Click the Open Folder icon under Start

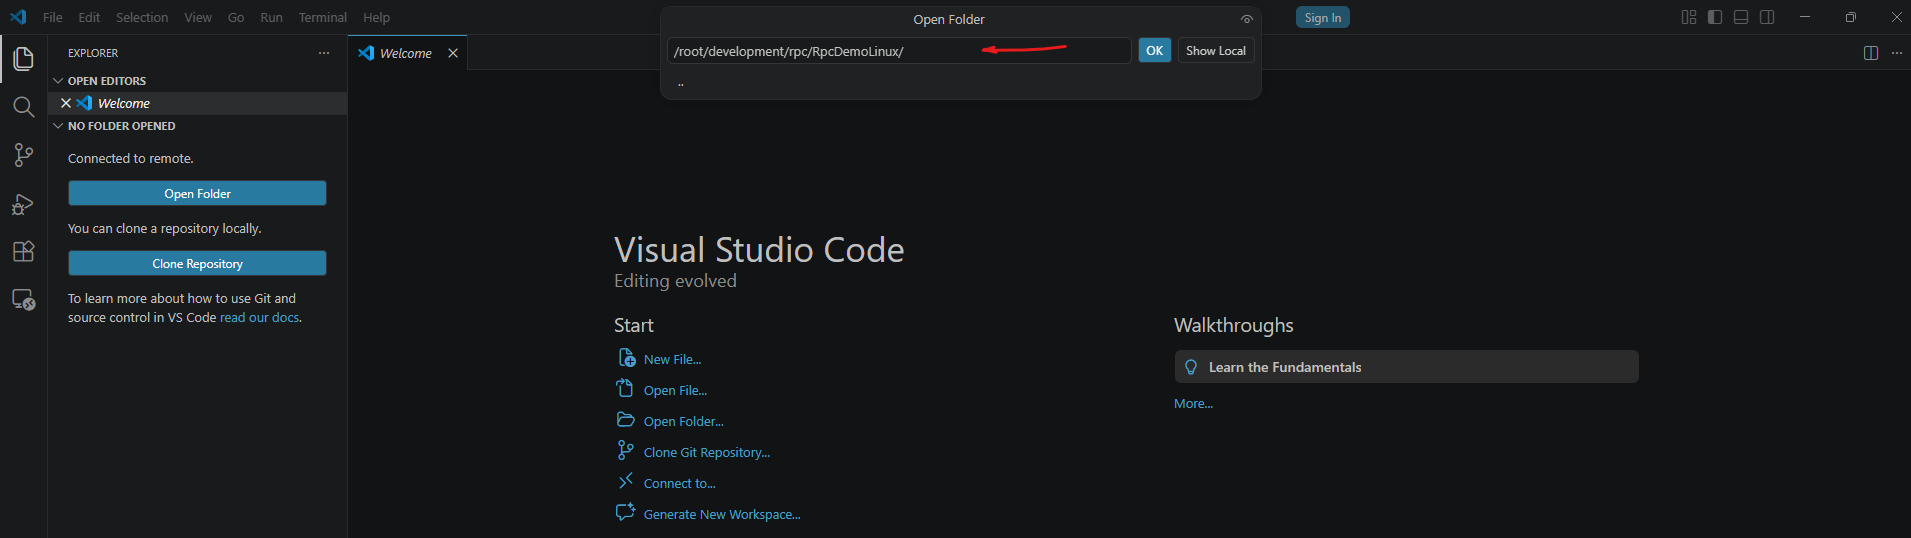pyautogui.click(x=626, y=420)
